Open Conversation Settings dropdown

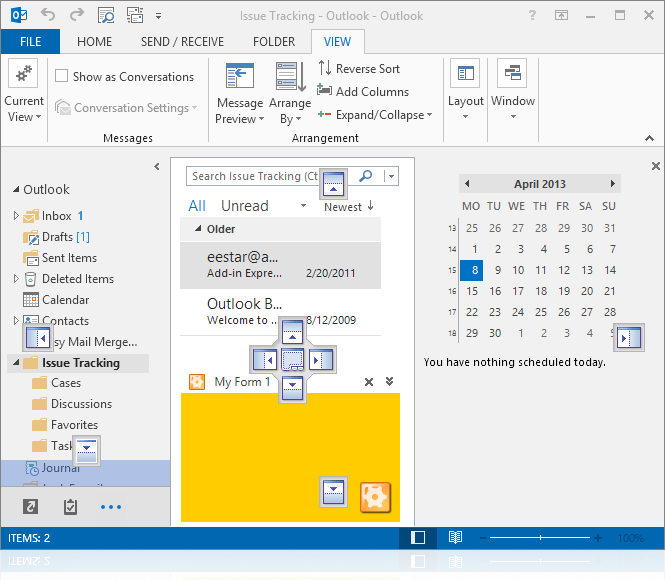(126, 108)
